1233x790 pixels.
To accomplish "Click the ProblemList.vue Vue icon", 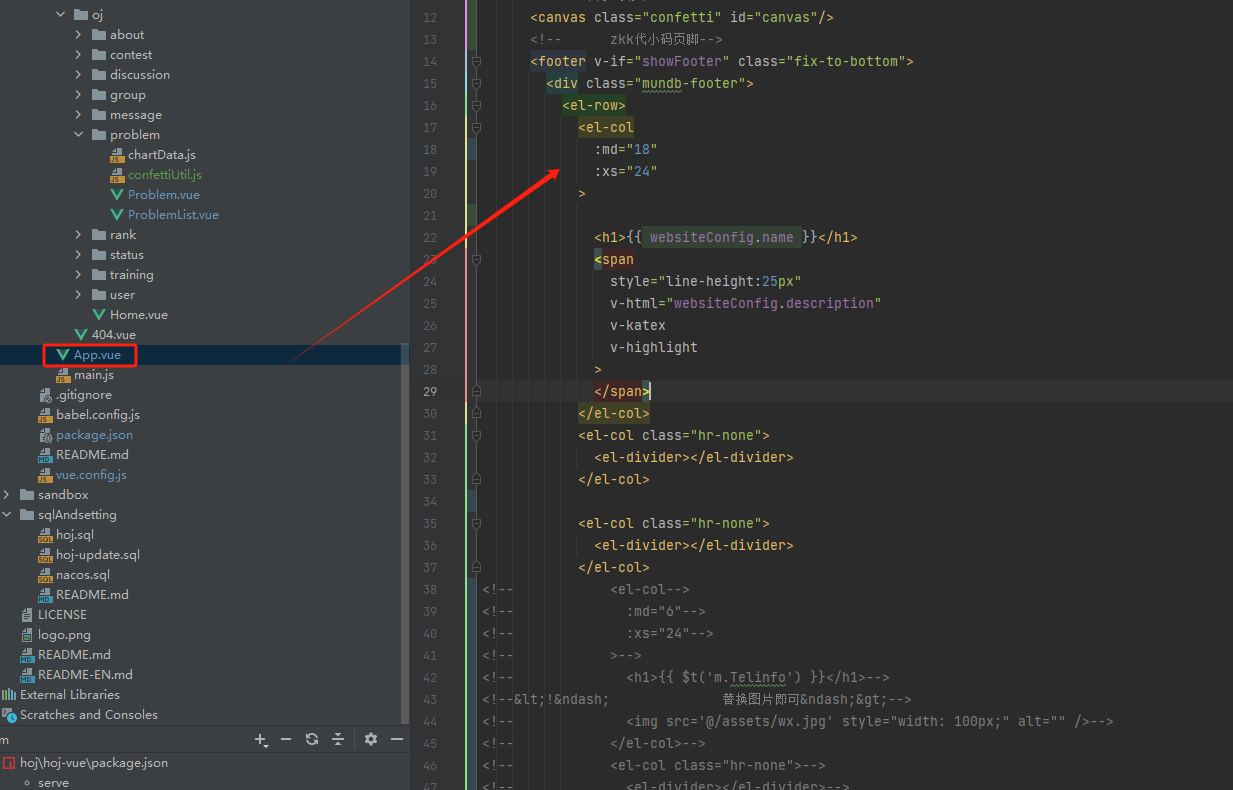I will click(117, 215).
